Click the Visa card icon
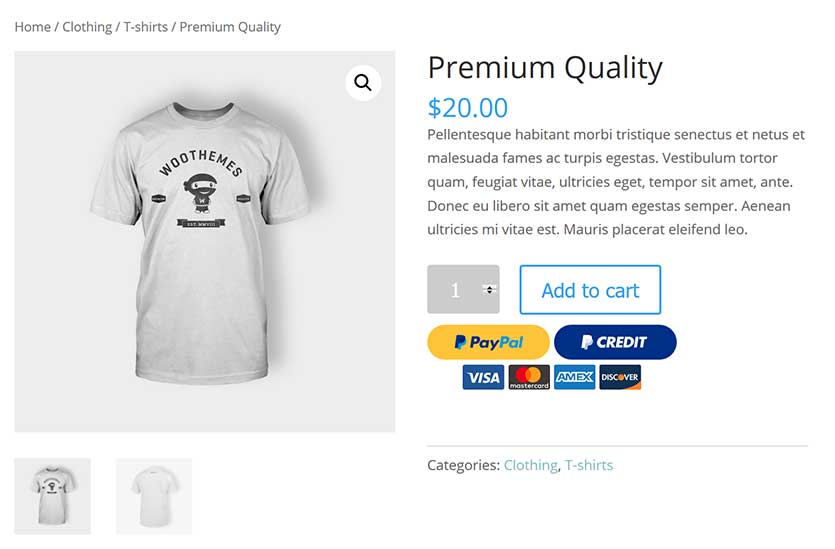This screenshot has height=549, width=835. pyautogui.click(x=483, y=377)
